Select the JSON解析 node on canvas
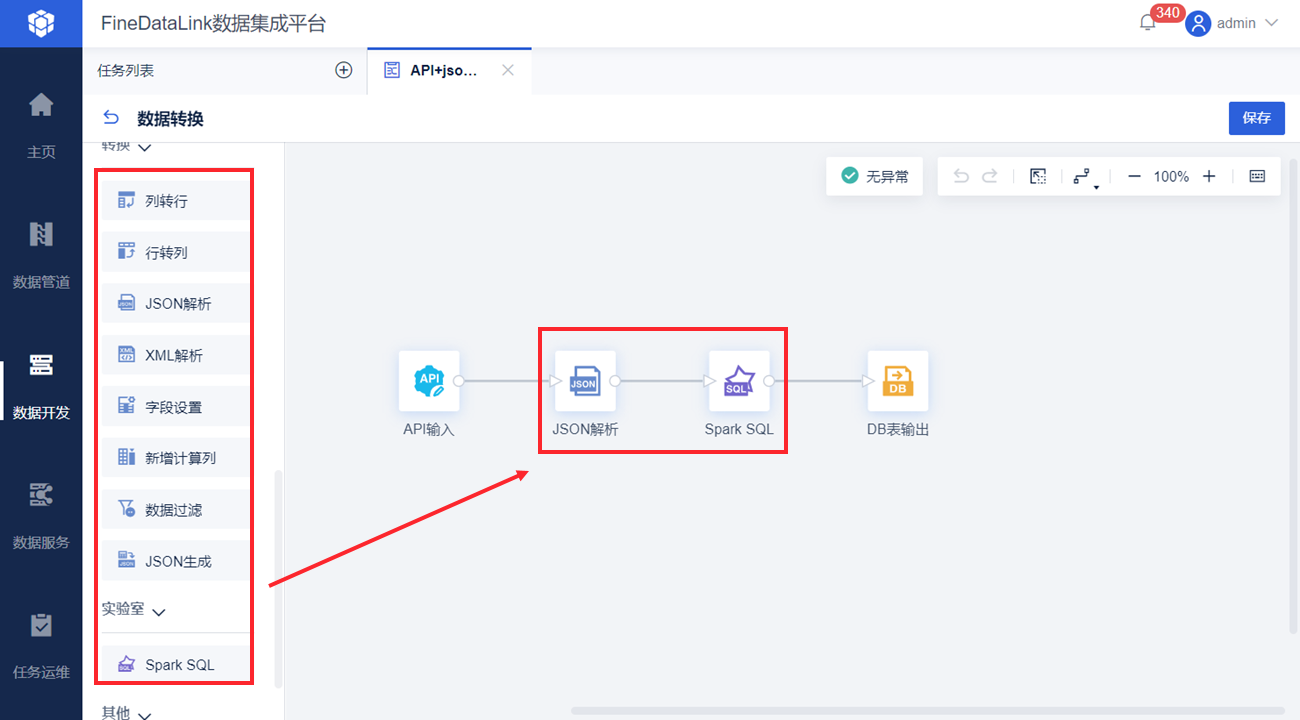This screenshot has height=720, width=1300. click(x=585, y=381)
